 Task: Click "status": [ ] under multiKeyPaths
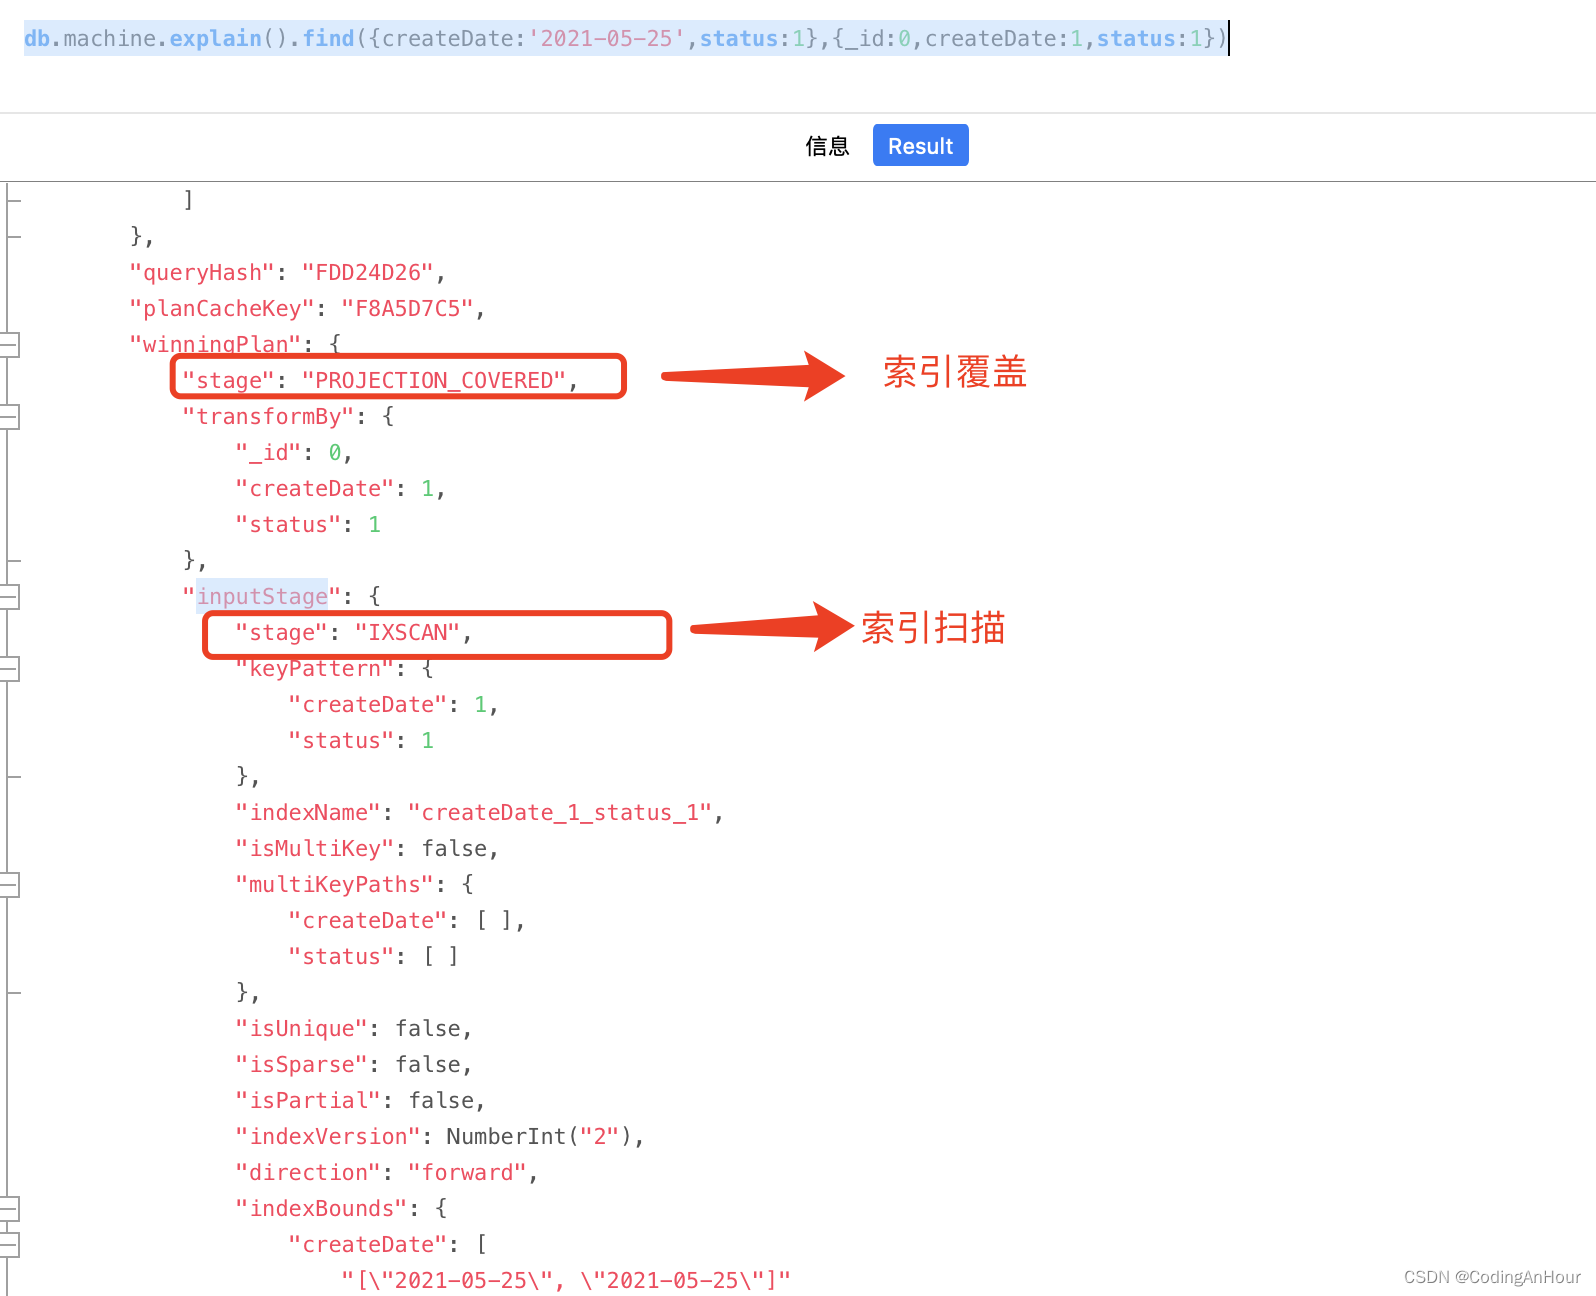pos(373,956)
